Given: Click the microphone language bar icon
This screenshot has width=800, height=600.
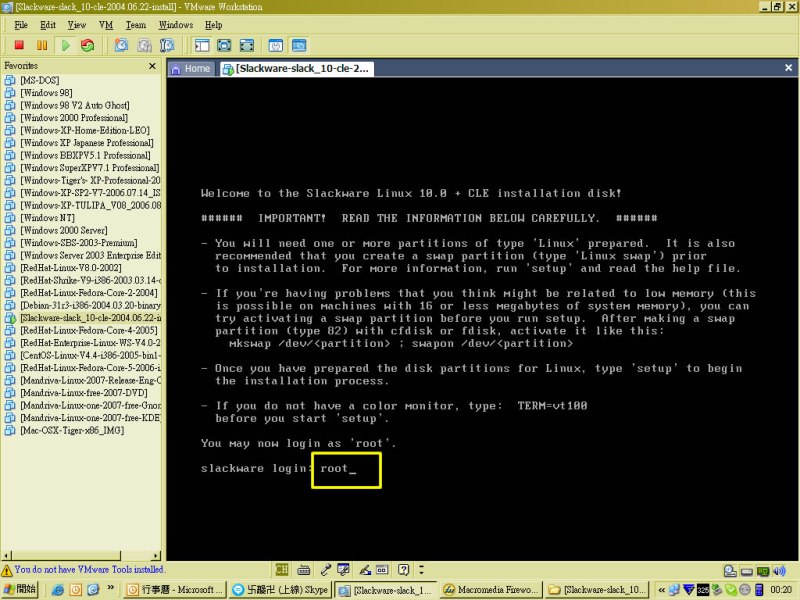Looking at the screenshot, I should coord(325,569).
